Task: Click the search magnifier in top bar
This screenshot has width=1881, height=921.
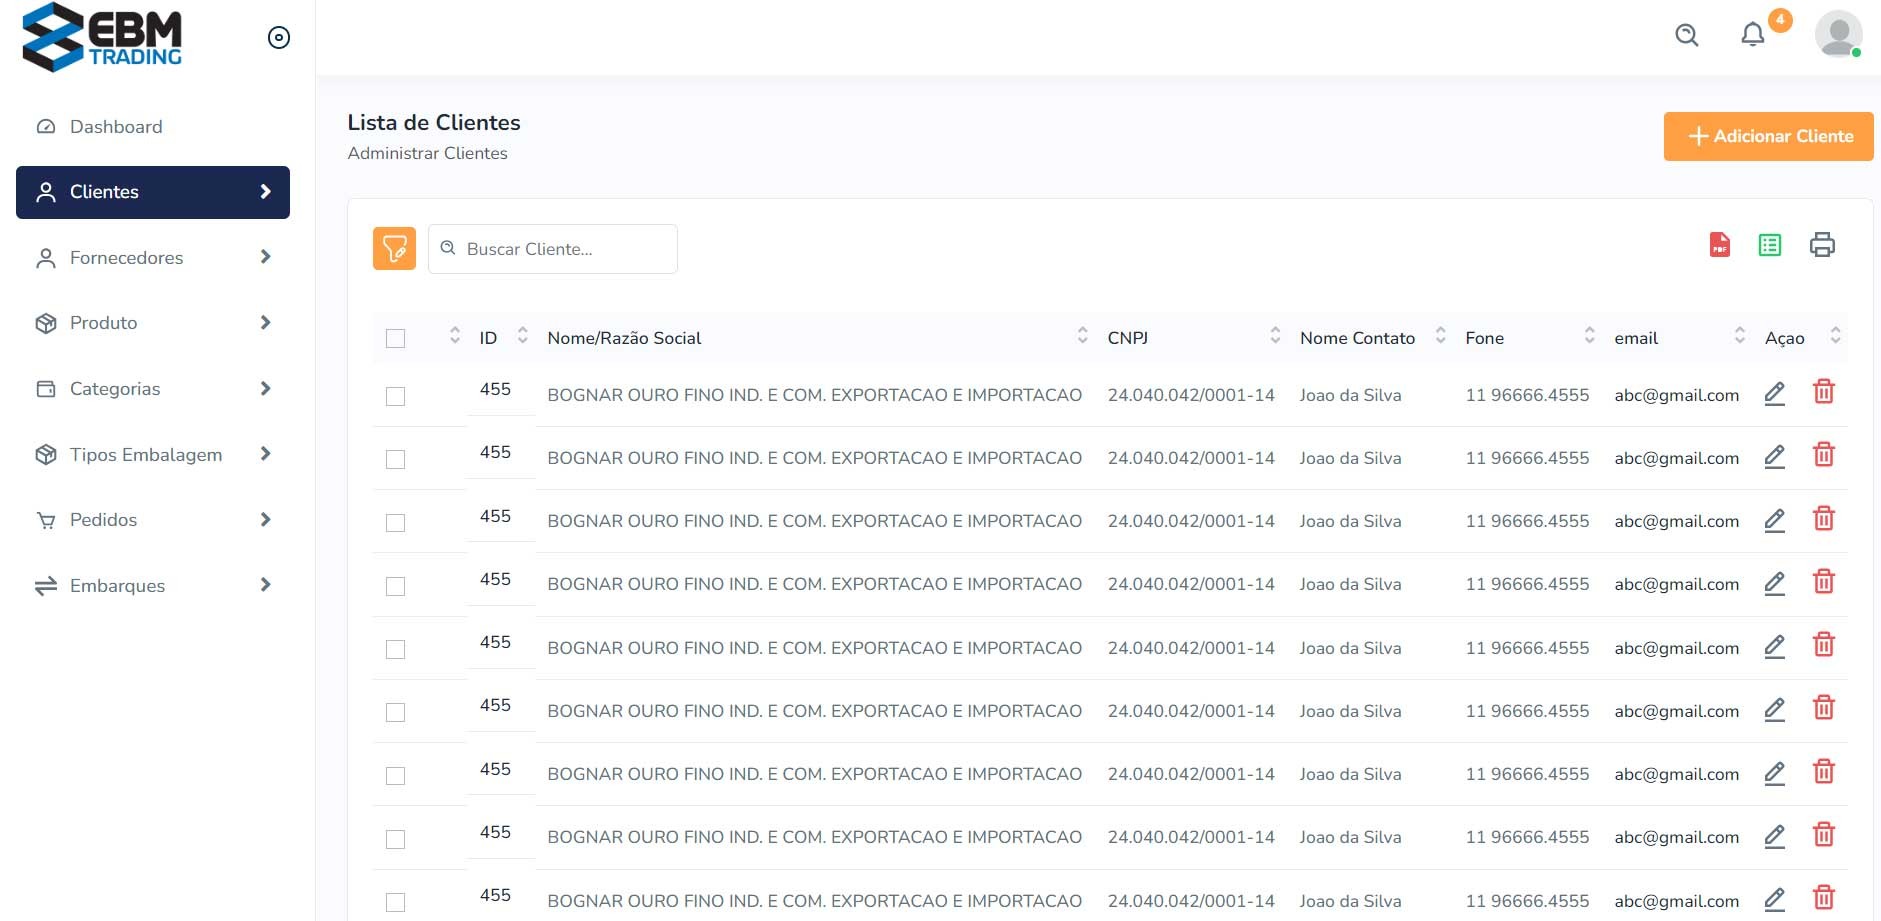Action: click(1686, 35)
